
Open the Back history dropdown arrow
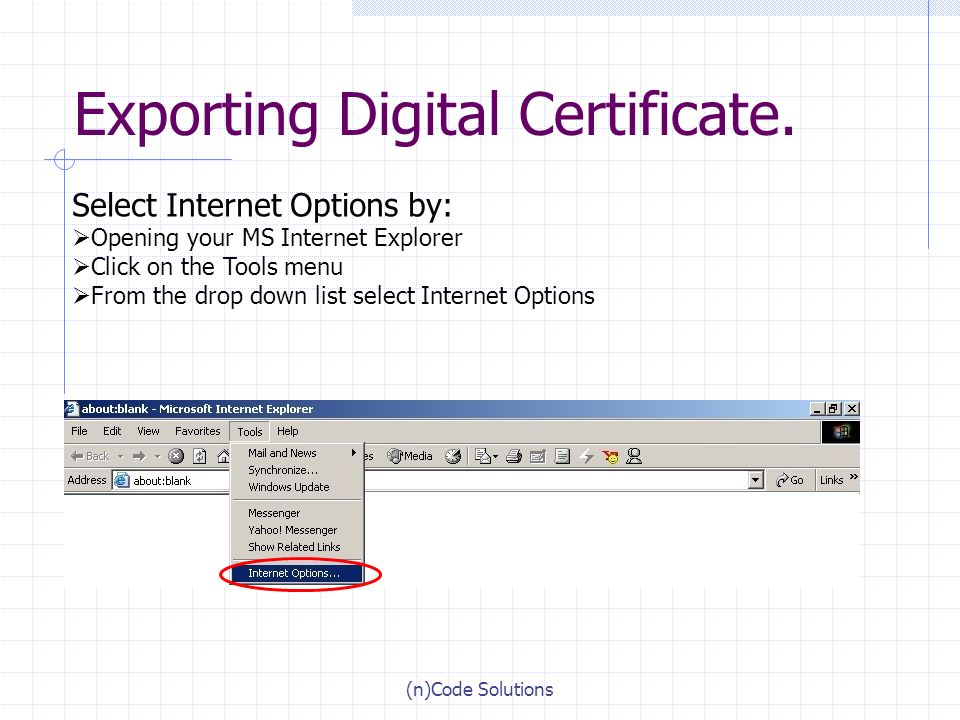point(121,456)
